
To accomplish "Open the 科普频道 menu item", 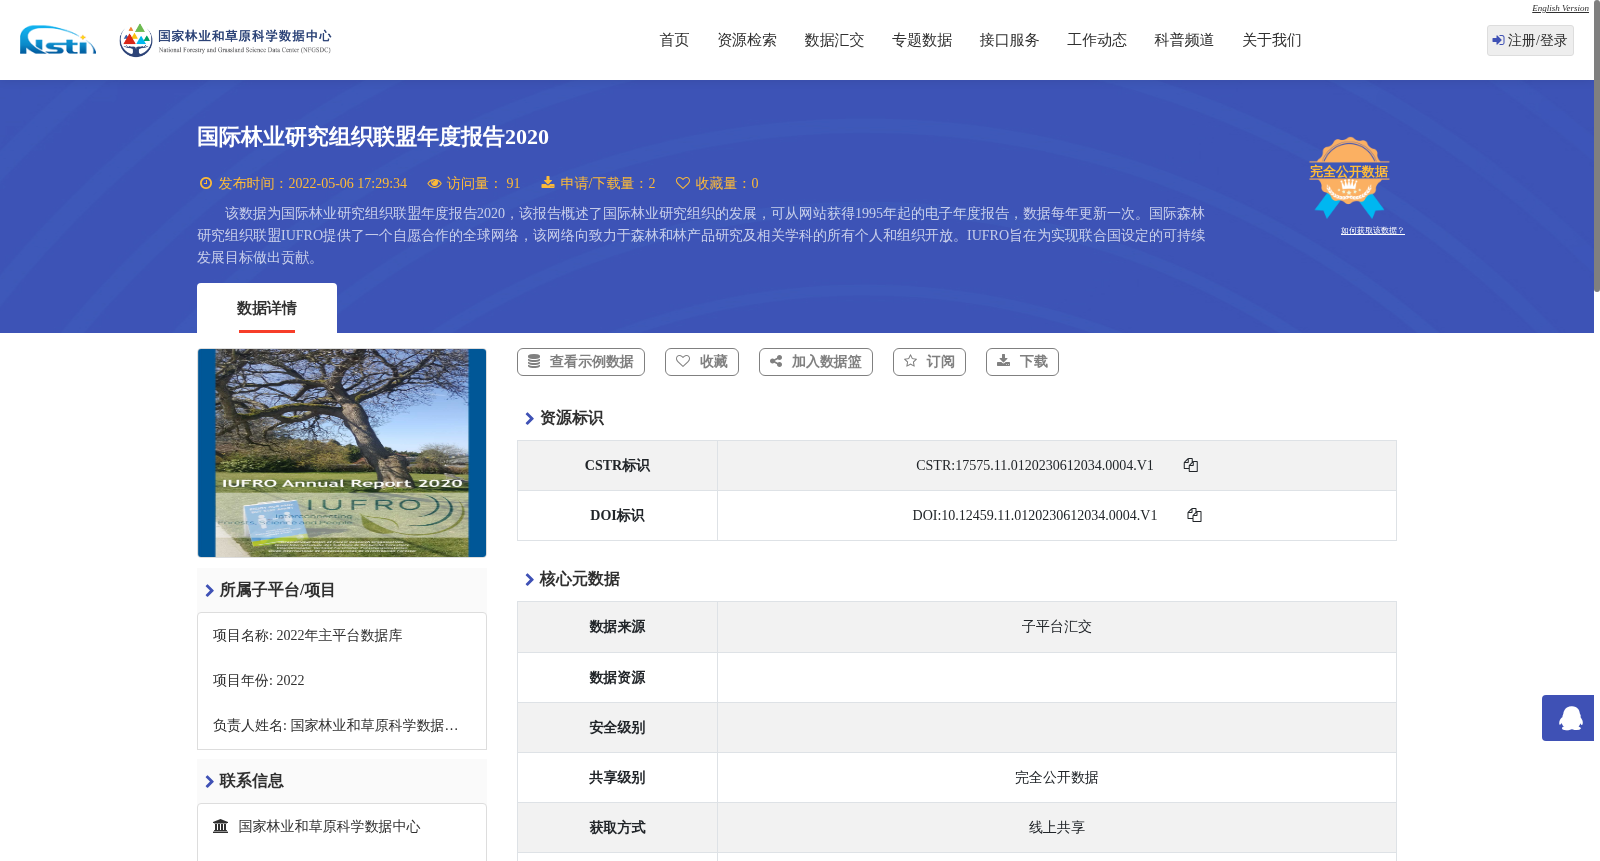I will coord(1184,40).
